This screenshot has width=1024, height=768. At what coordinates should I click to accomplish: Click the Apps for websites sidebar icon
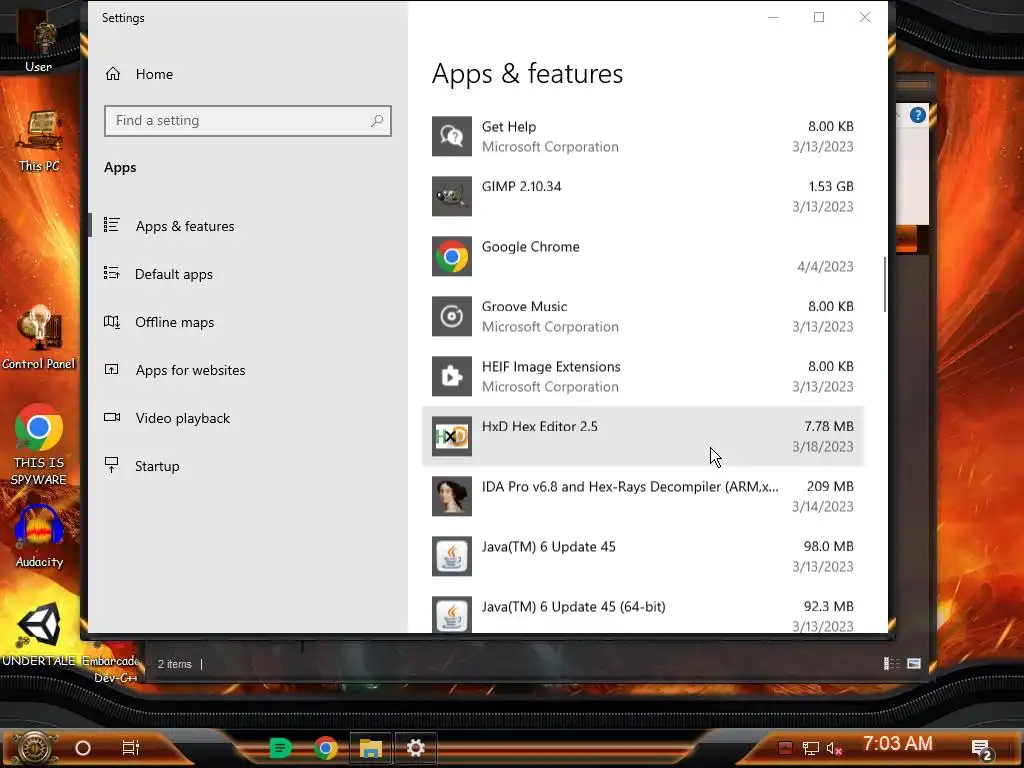tap(112, 370)
